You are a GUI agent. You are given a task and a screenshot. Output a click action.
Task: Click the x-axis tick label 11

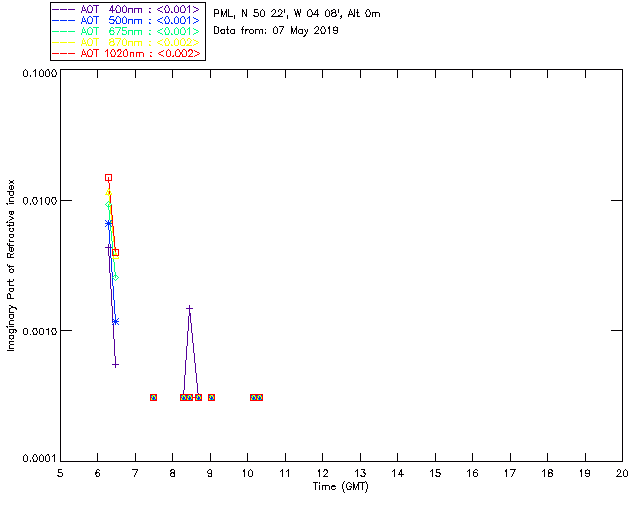tap(285, 473)
